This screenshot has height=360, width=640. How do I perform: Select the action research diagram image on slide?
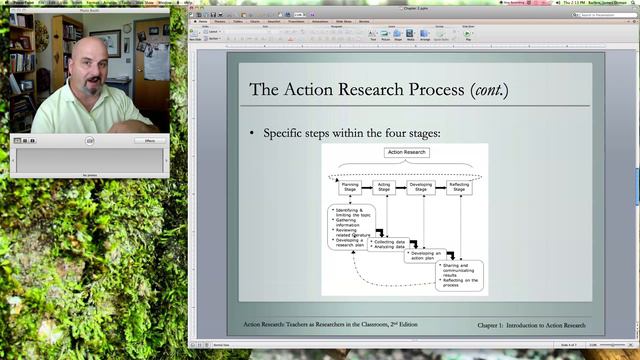pos(405,220)
